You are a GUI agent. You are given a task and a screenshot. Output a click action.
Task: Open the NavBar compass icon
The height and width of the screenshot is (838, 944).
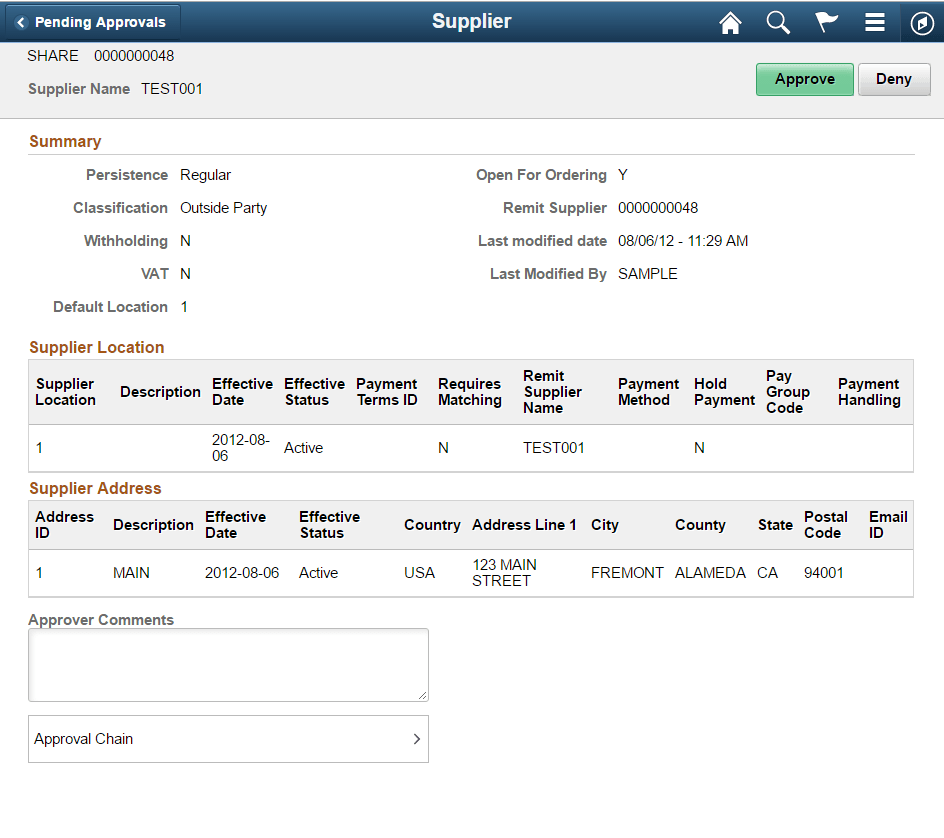tap(921, 22)
